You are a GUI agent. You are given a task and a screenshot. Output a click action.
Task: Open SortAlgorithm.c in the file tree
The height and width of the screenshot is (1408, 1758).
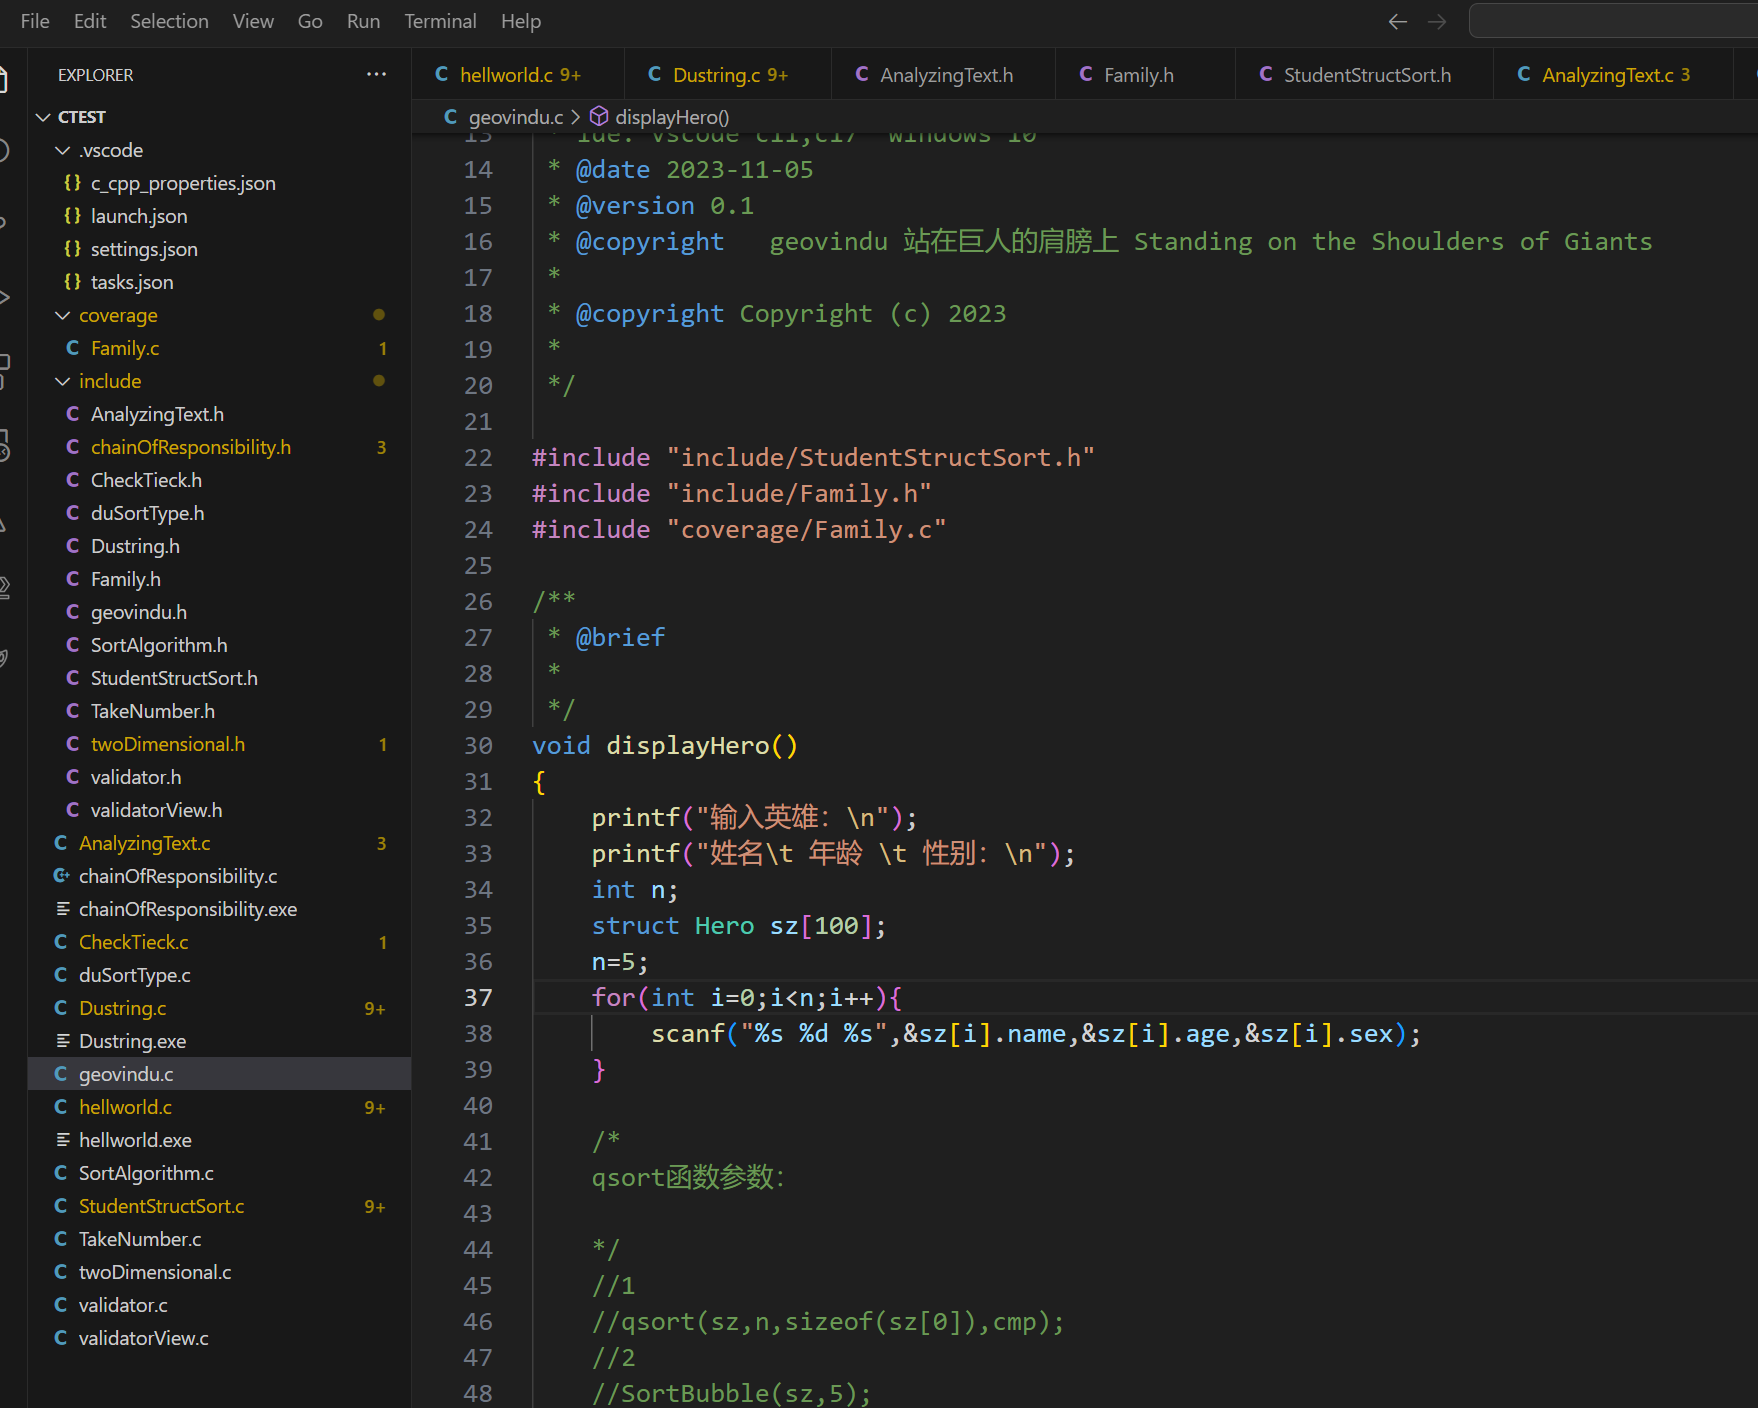tap(146, 1173)
